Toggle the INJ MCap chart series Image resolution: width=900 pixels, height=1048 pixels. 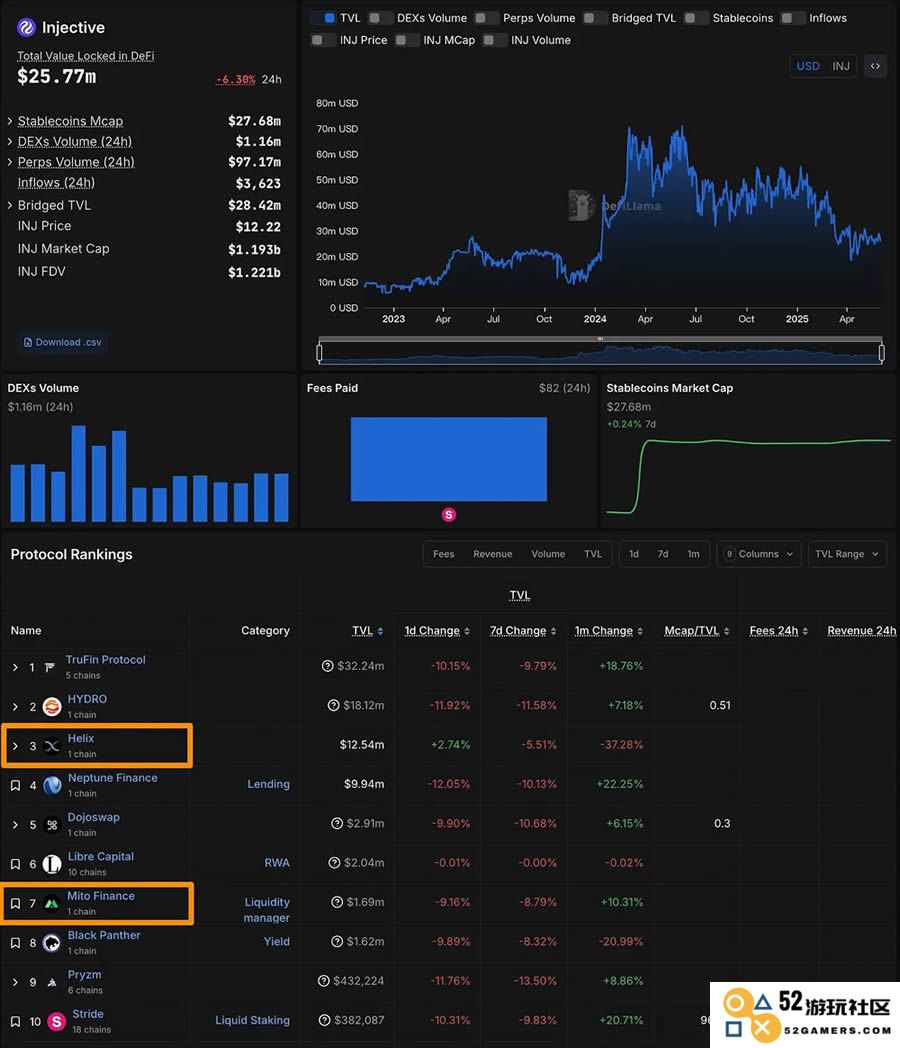407,40
